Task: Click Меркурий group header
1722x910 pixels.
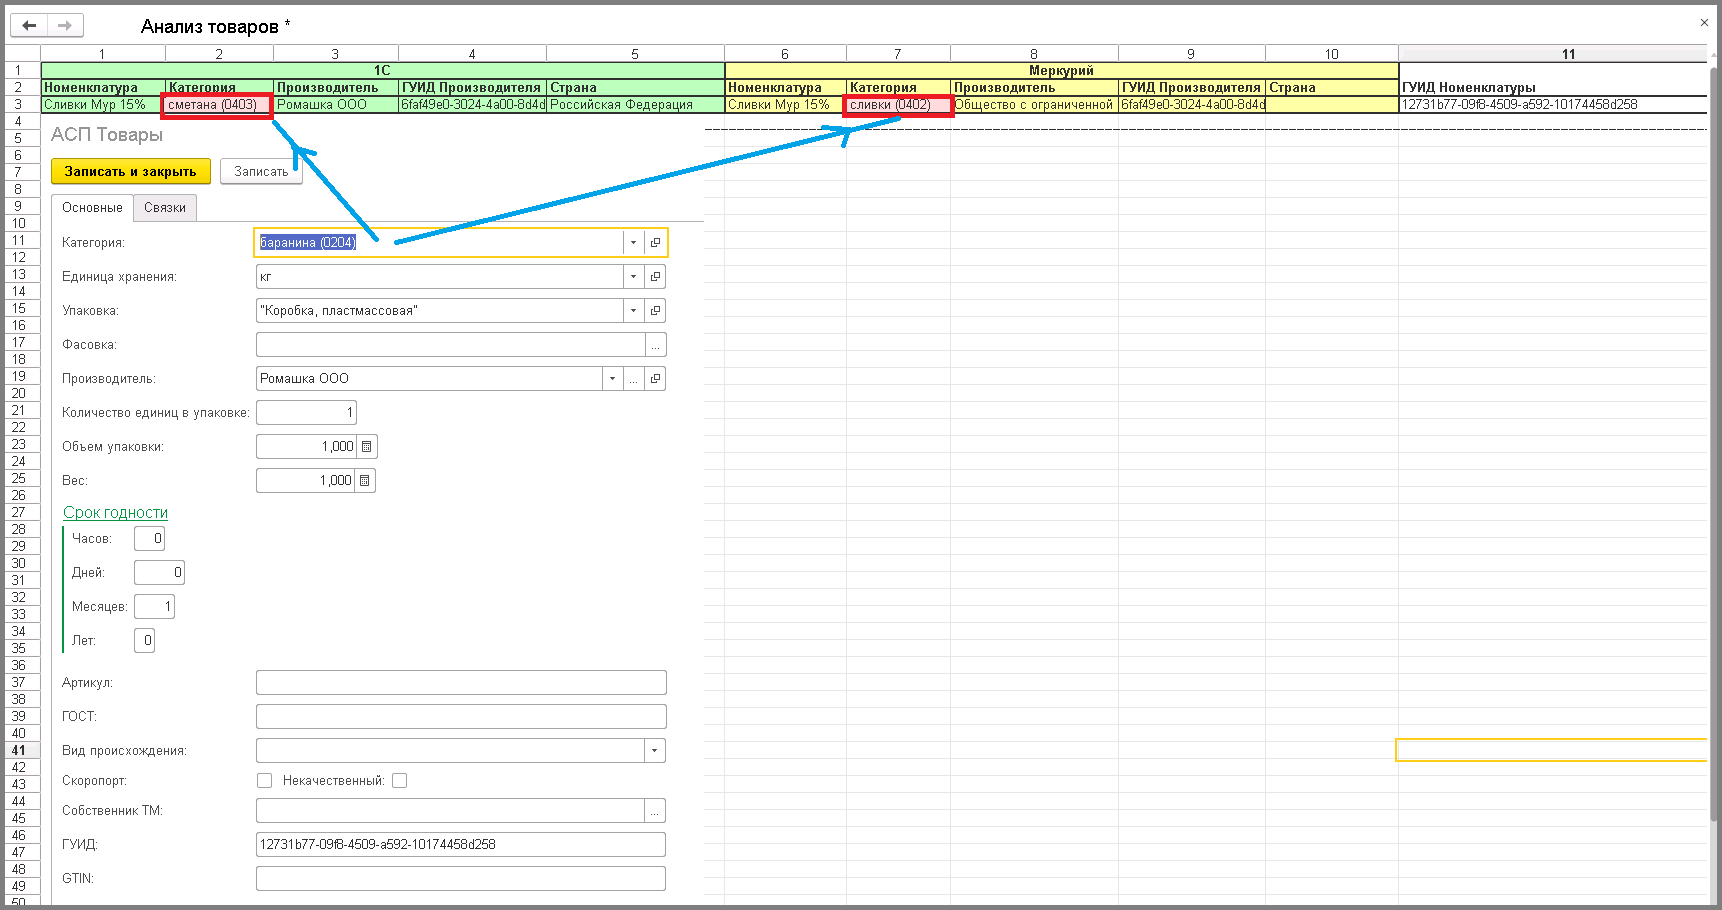Action: (x=1061, y=71)
